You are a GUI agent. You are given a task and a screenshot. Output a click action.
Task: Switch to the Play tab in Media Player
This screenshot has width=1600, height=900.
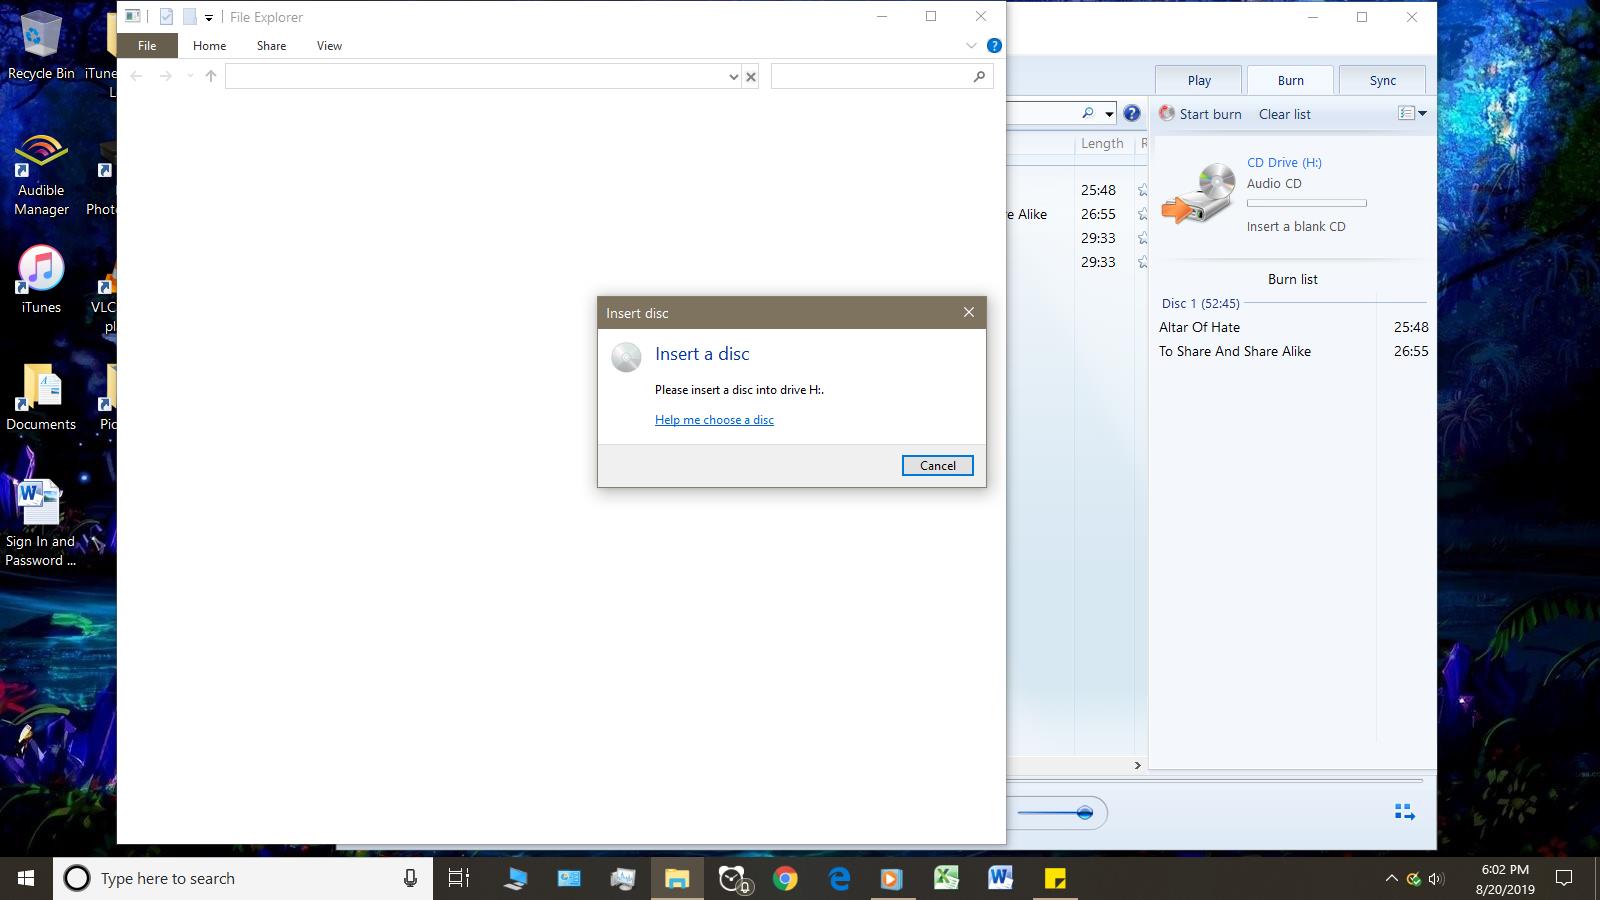(1199, 80)
